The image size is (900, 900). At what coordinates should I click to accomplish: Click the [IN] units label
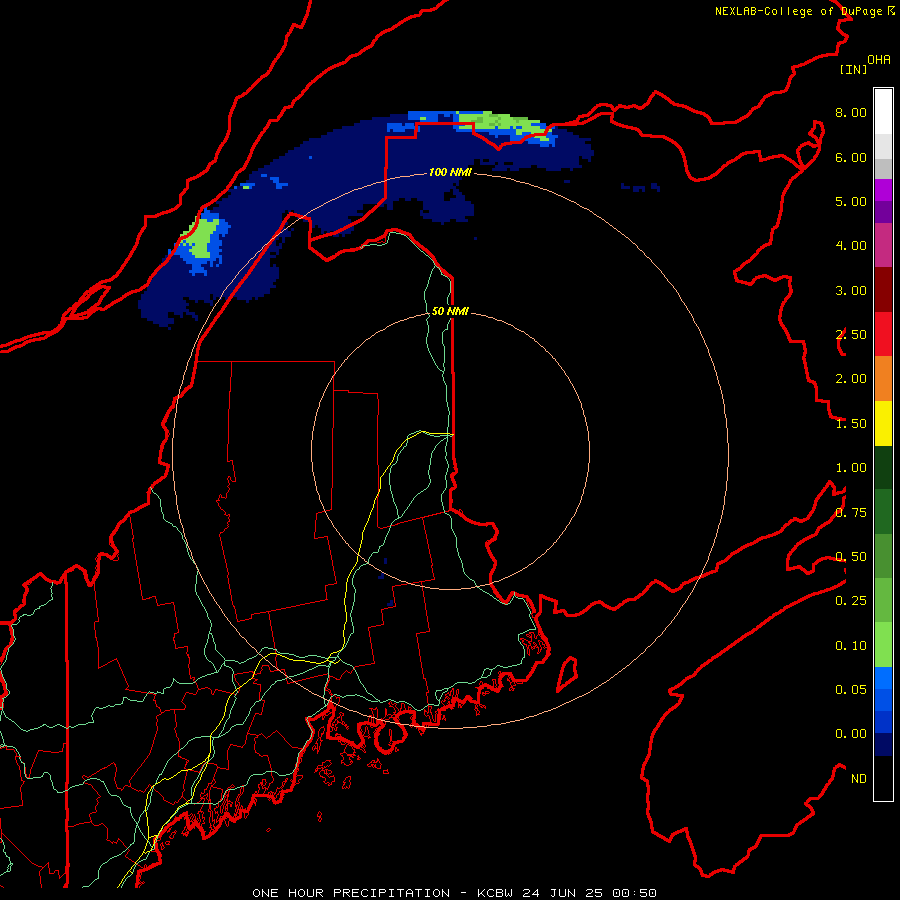(x=853, y=69)
